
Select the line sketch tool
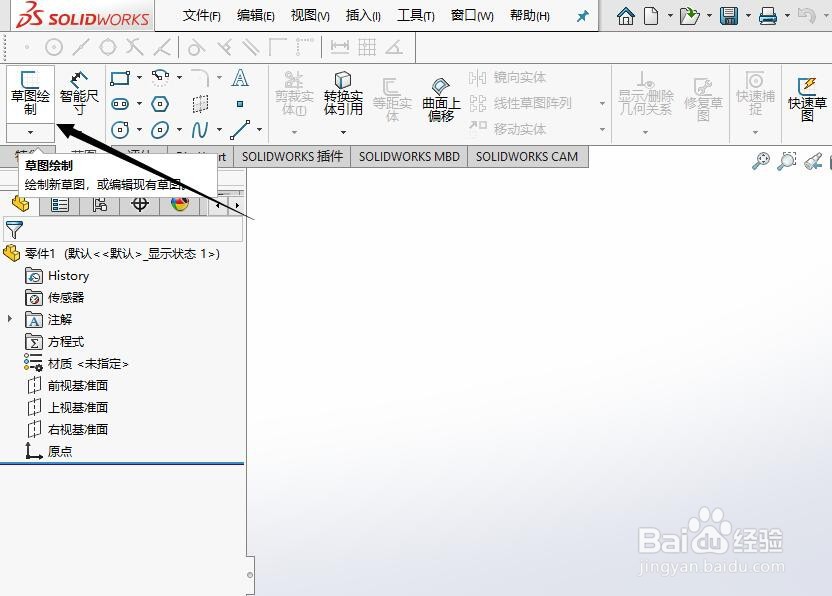point(240,129)
